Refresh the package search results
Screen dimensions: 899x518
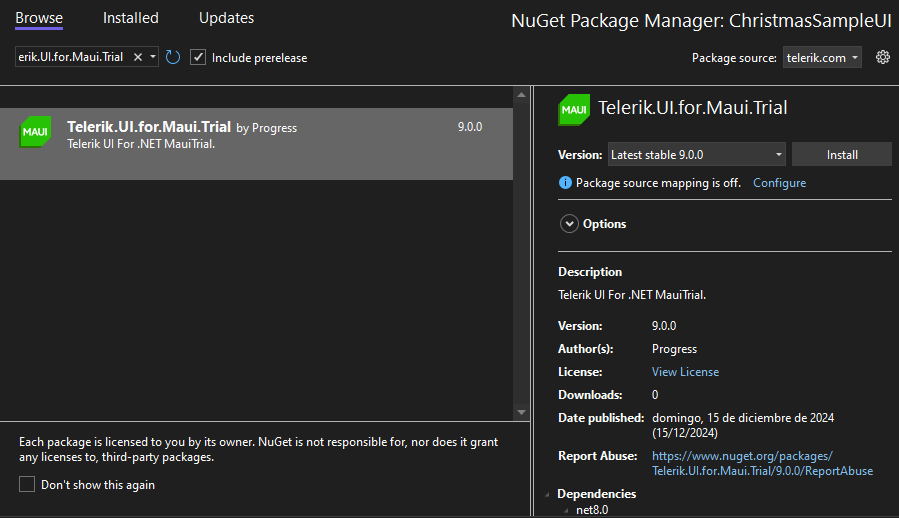tap(173, 57)
